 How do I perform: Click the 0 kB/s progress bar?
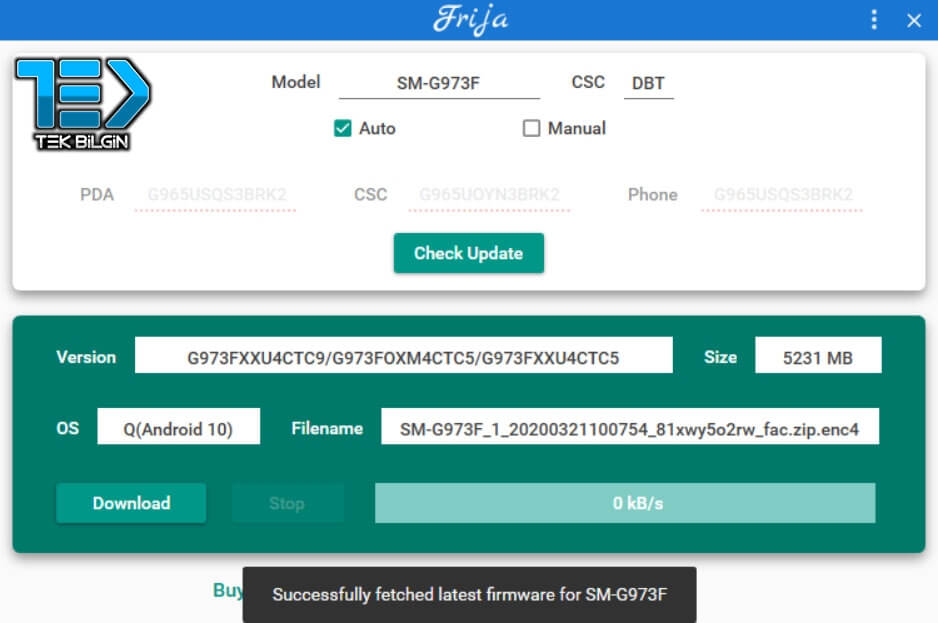625,503
